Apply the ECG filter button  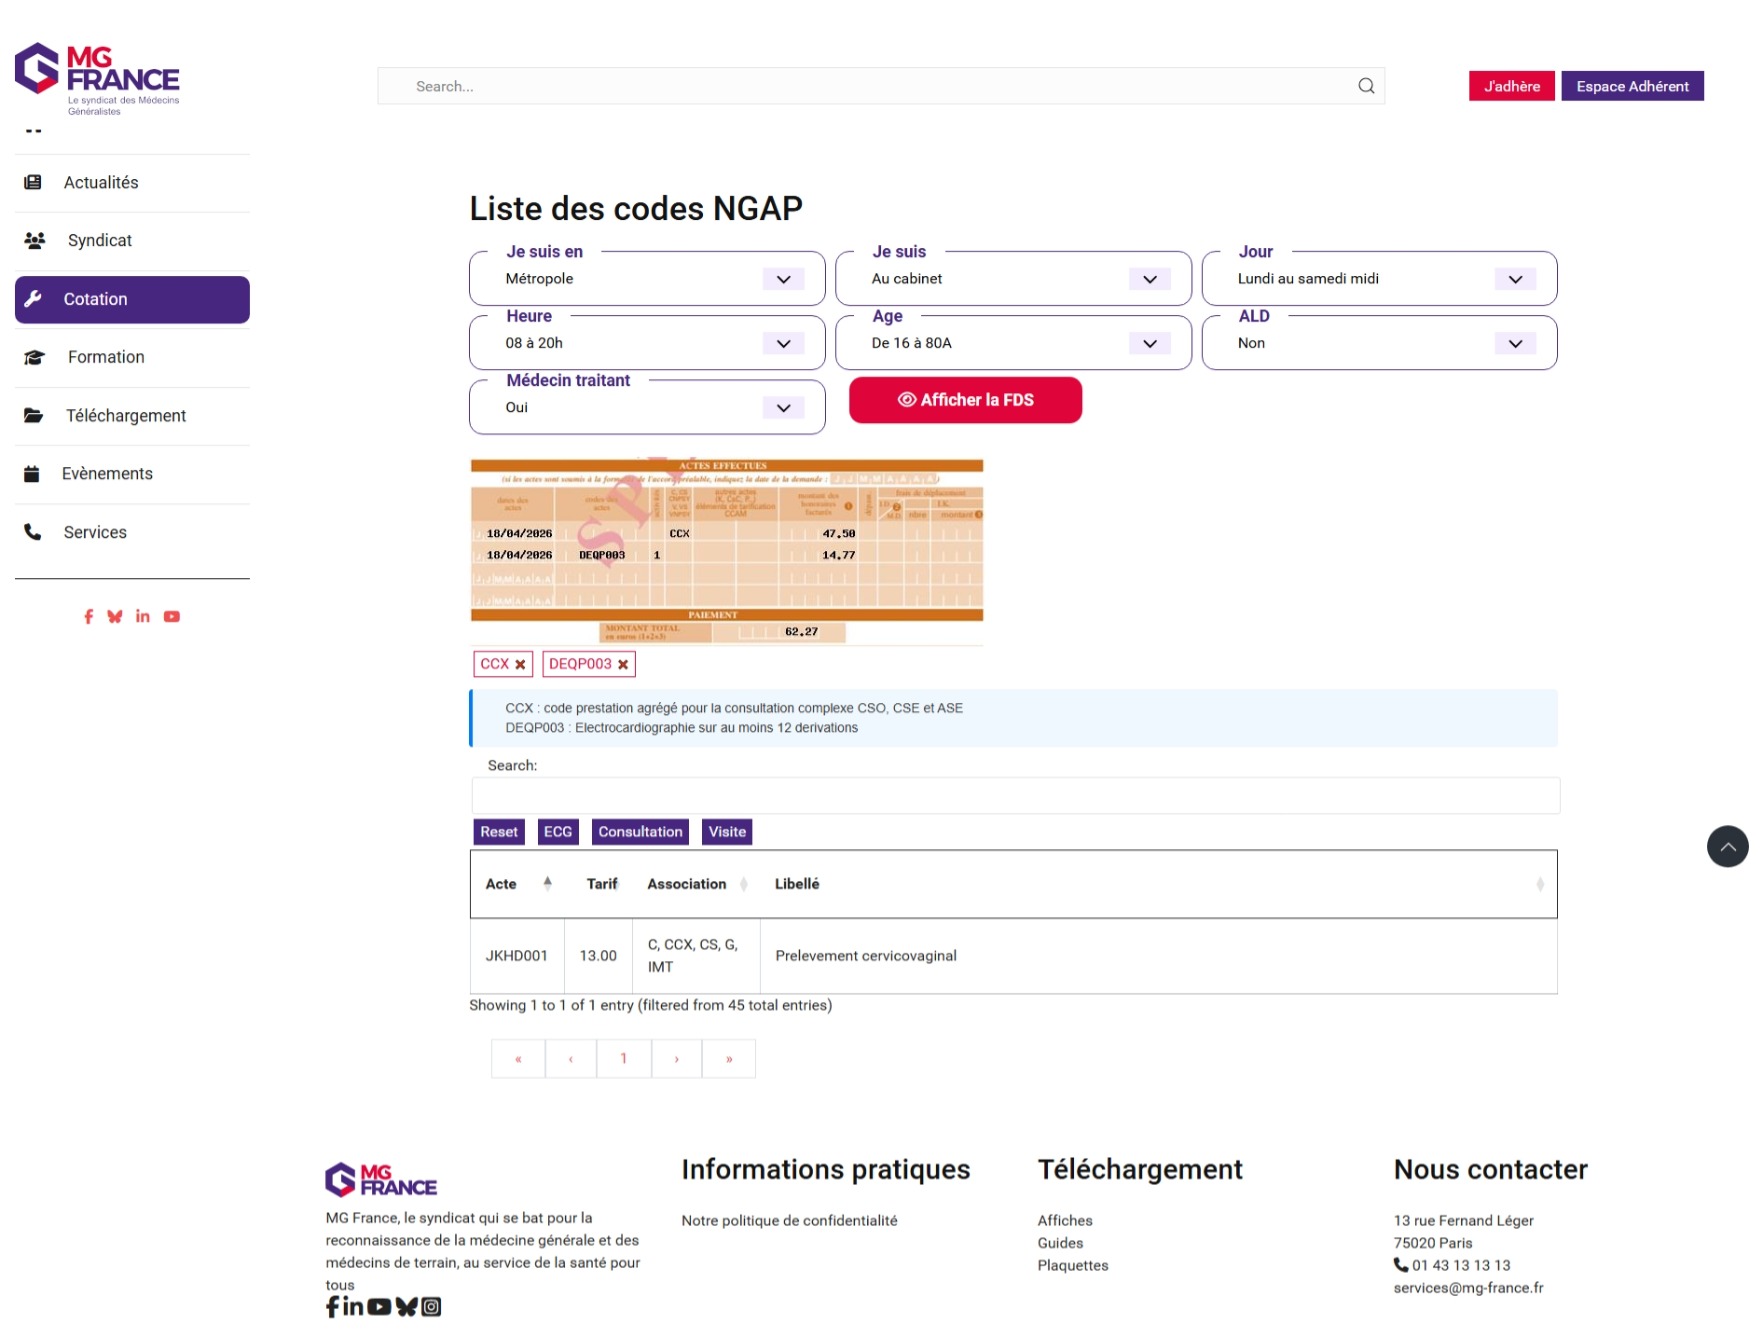tap(558, 832)
